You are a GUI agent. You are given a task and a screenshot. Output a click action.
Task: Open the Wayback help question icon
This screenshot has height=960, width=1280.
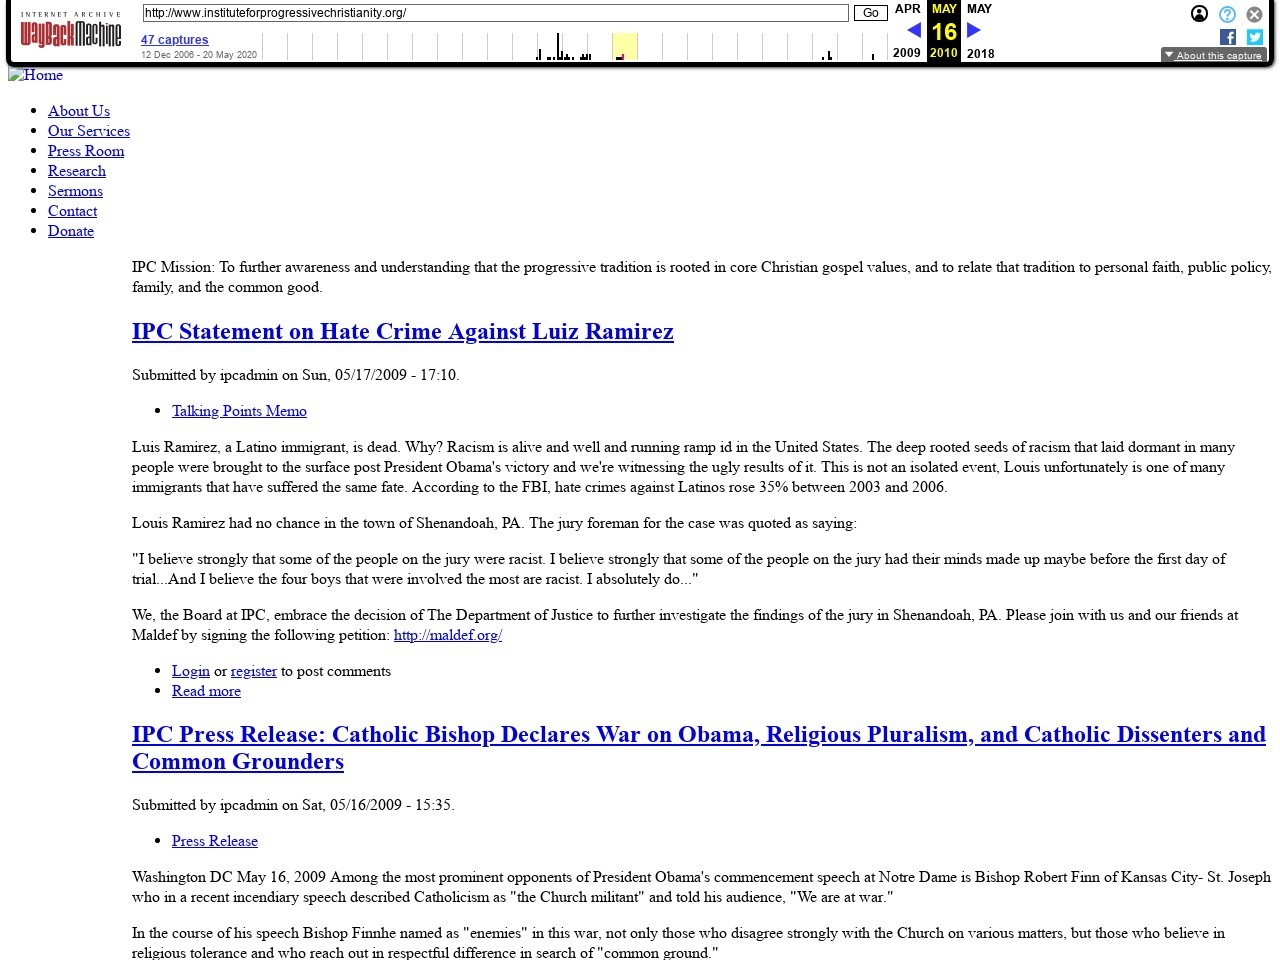(1227, 14)
